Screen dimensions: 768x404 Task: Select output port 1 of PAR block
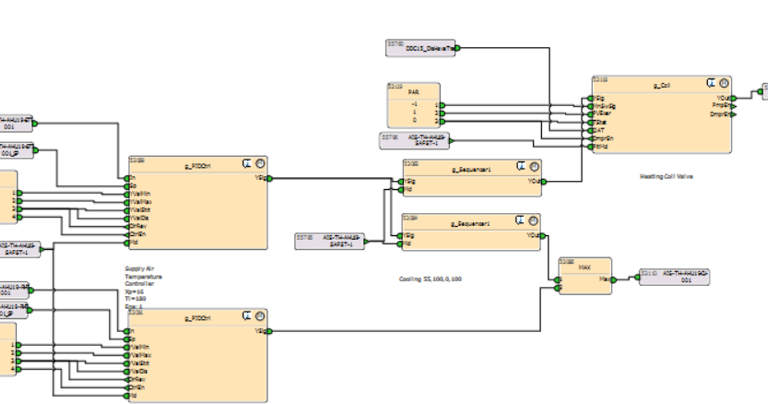coord(442,105)
